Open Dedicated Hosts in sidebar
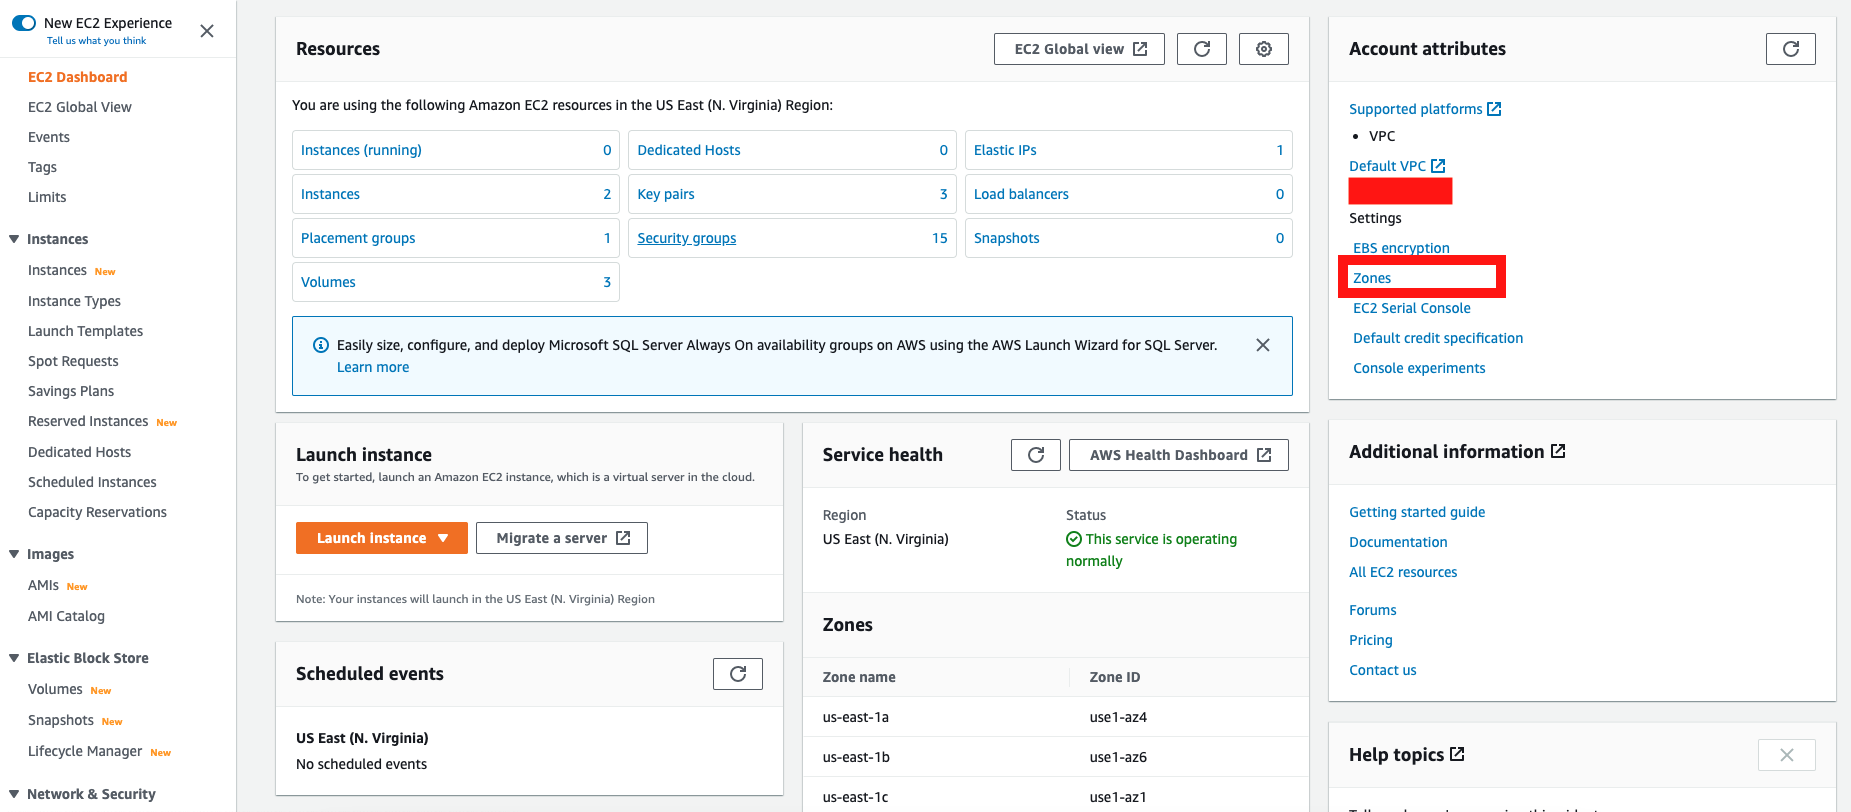1851x812 pixels. pos(79,452)
